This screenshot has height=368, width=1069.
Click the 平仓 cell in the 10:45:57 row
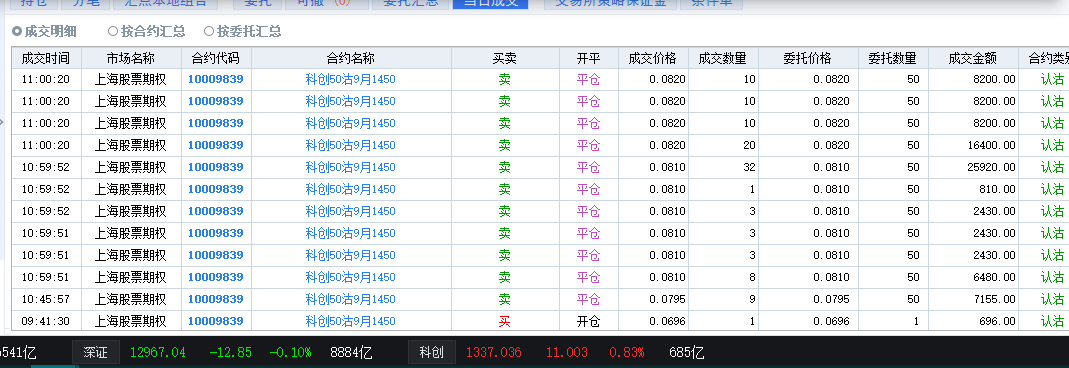pyautogui.click(x=588, y=299)
